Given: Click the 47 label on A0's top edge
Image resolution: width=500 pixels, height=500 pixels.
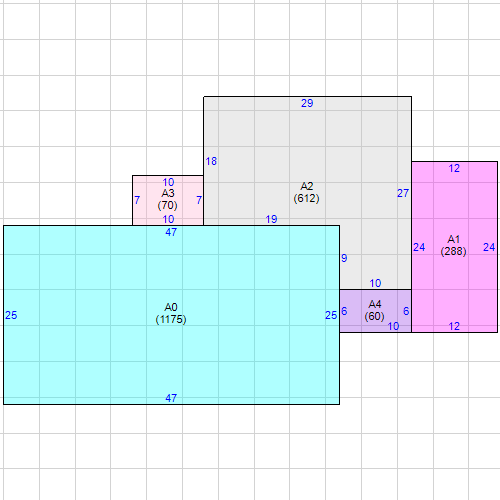Looking at the screenshot, I should click(171, 232).
